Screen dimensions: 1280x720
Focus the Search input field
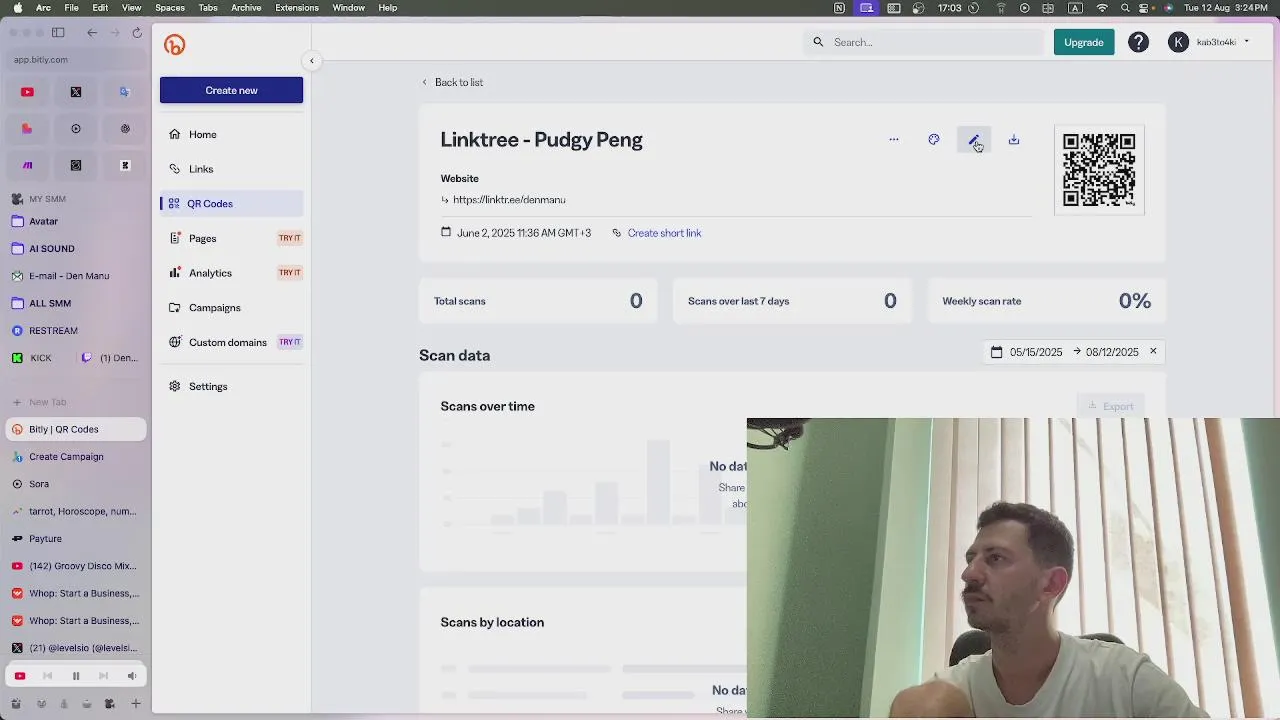tap(924, 42)
